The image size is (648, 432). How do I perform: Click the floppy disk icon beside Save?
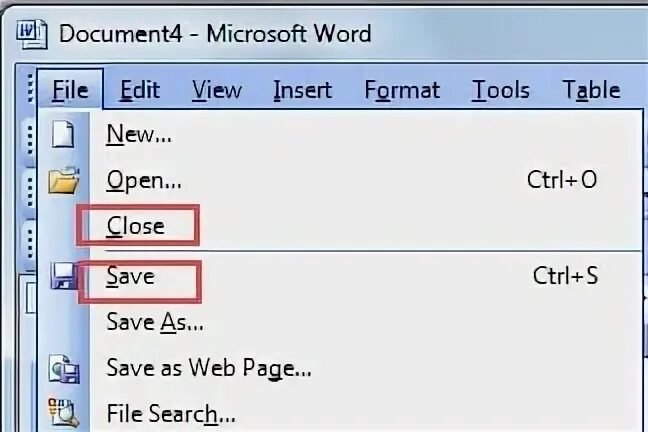[x=63, y=276]
